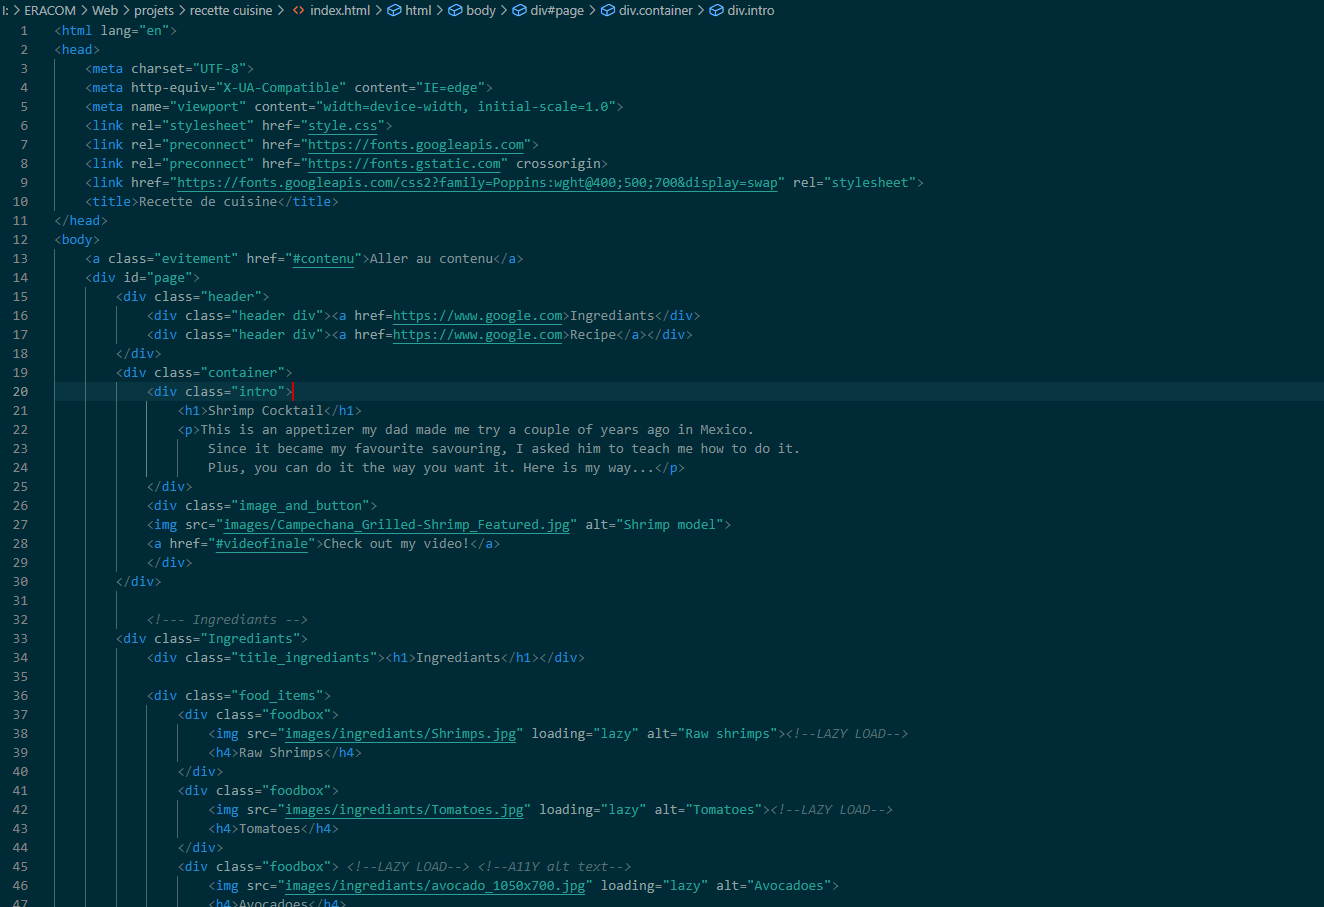This screenshot has width=1324, height=907.
Task: Follow the Poppins font css2 URL
Action: [477, 183]
